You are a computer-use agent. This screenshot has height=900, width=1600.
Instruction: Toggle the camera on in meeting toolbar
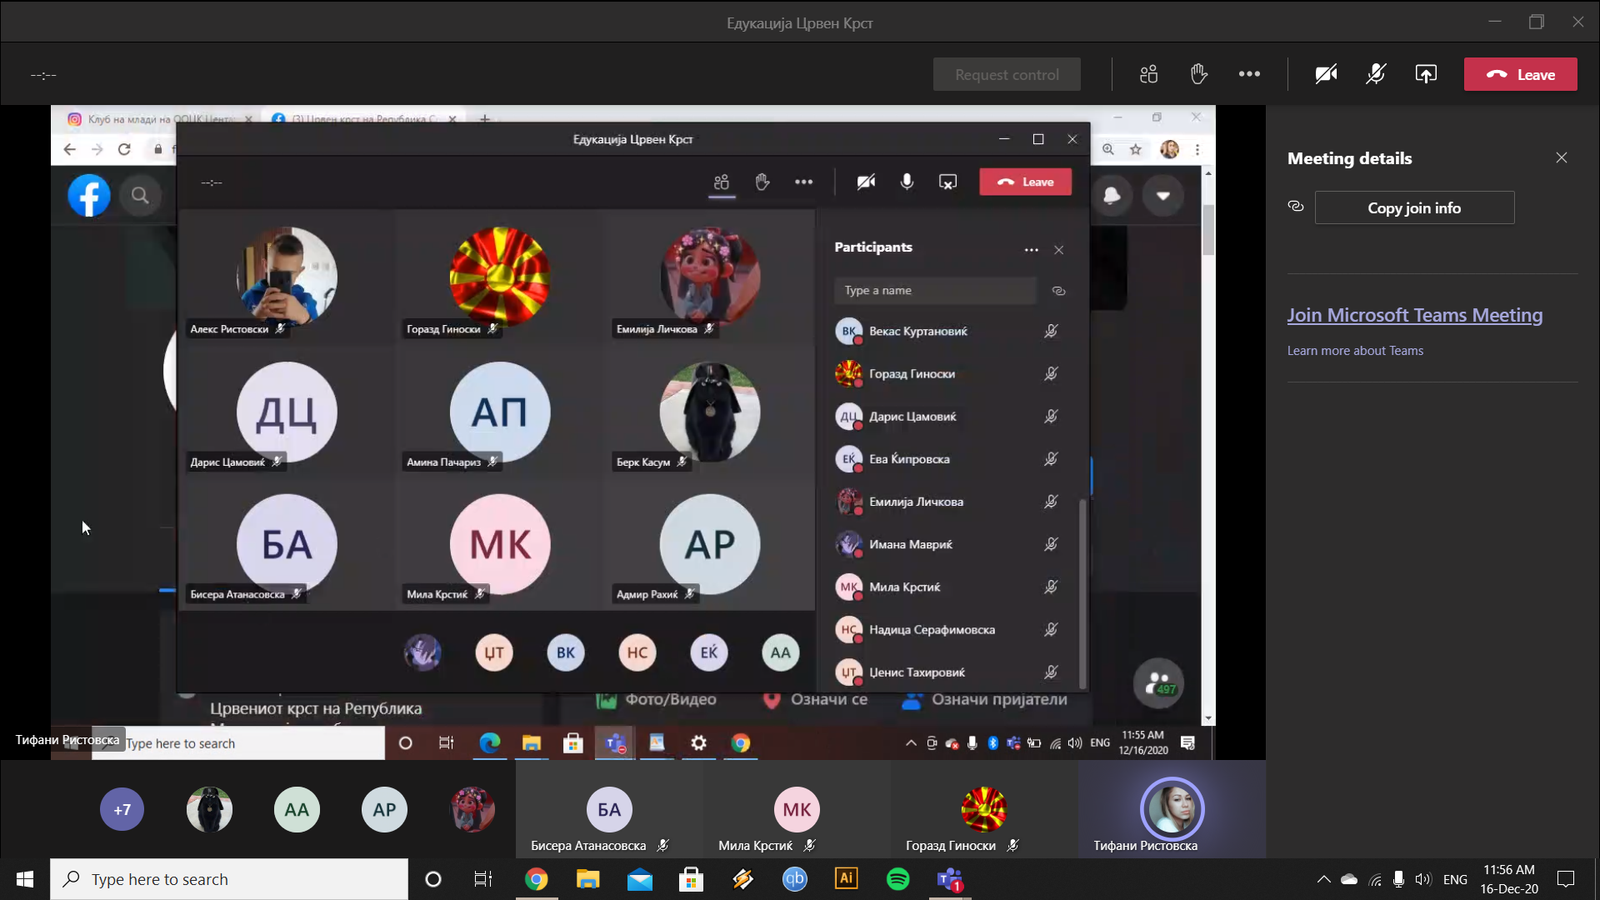click(1326, 74)
